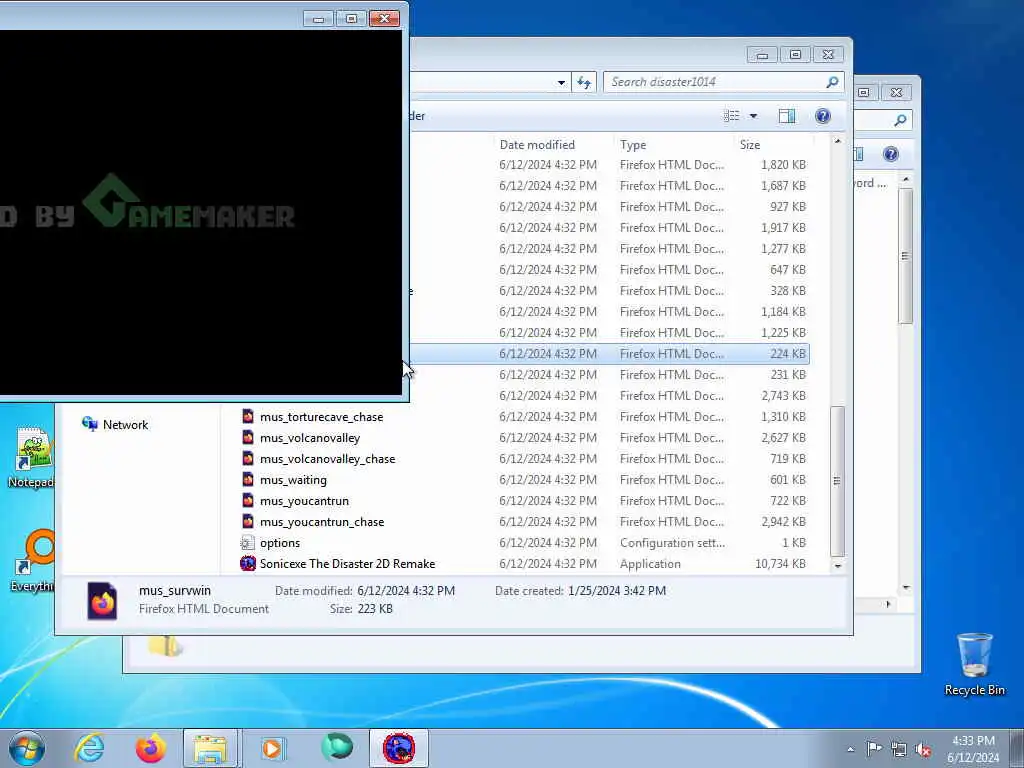Click the details pane Date modified value
Viewport: 1024px width, 768px height.
click(x=406, y=590)
